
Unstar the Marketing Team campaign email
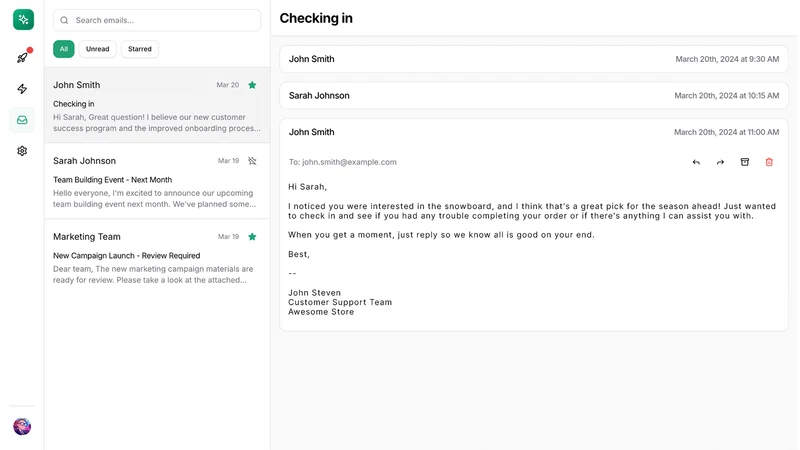click(x=252, y=237)
